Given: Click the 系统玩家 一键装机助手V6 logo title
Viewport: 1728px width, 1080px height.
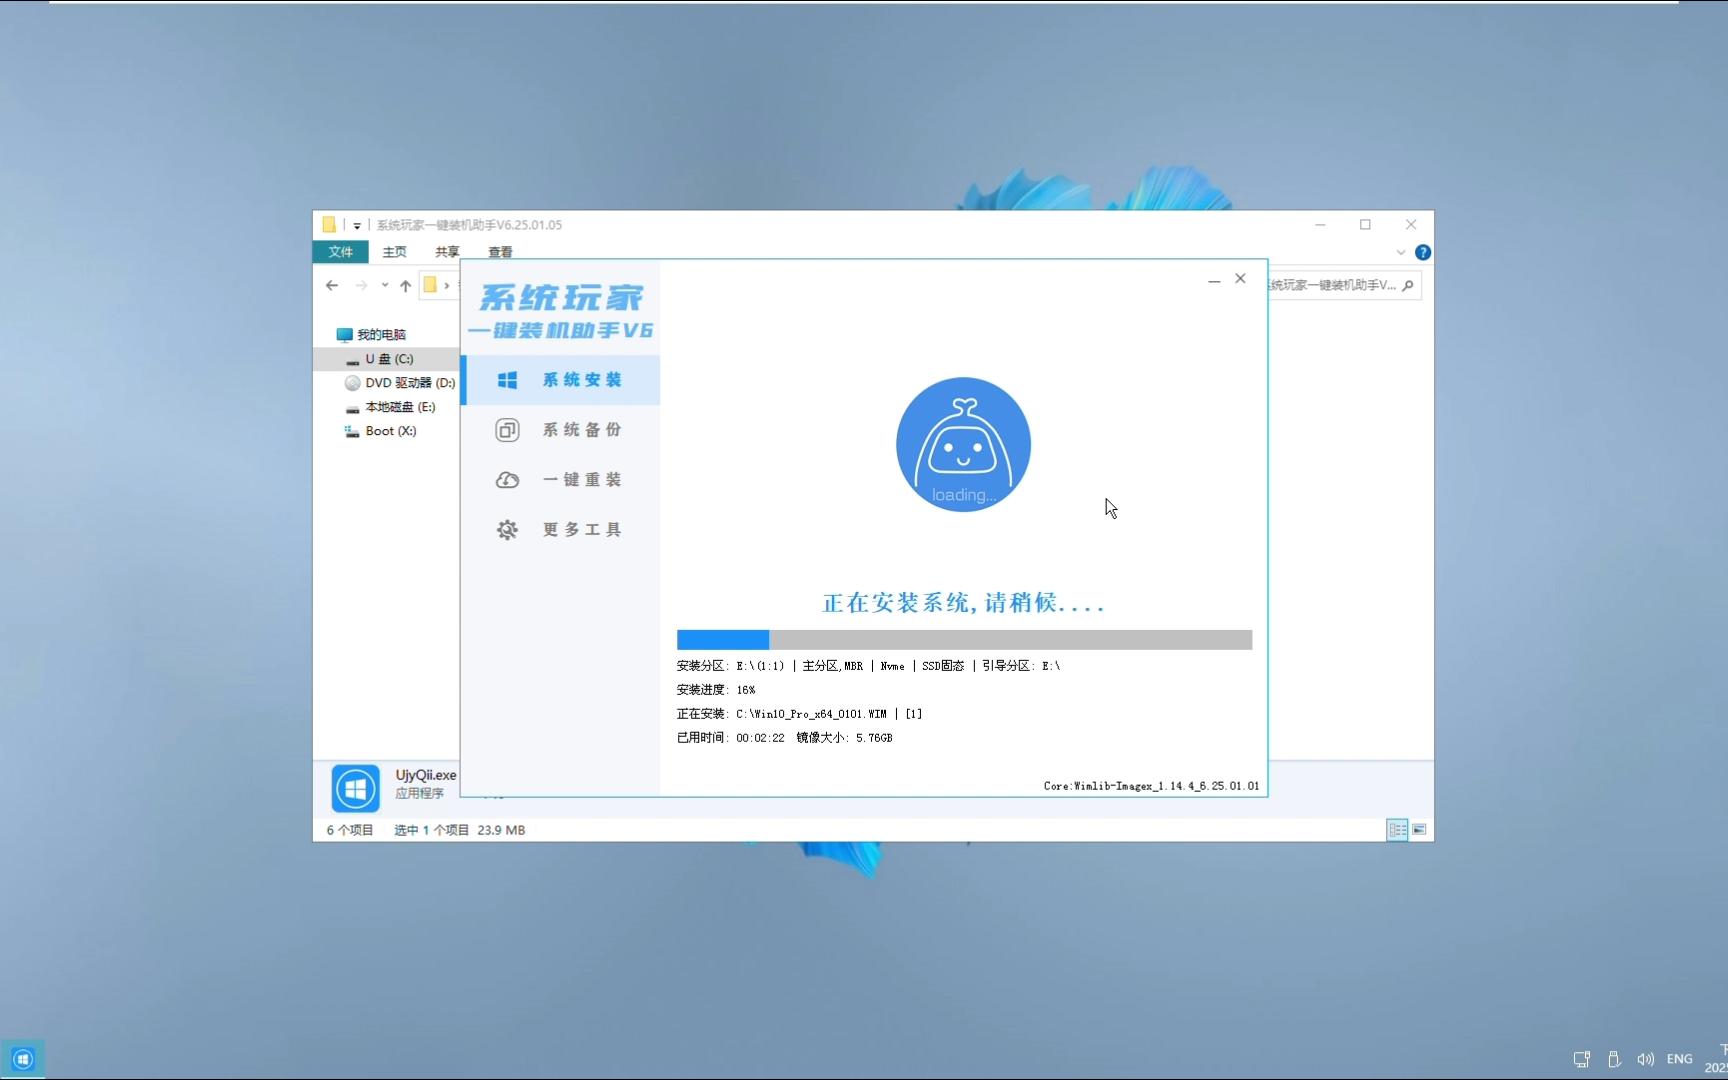Looking at the screenshot, I should click(x=560, y=311).
